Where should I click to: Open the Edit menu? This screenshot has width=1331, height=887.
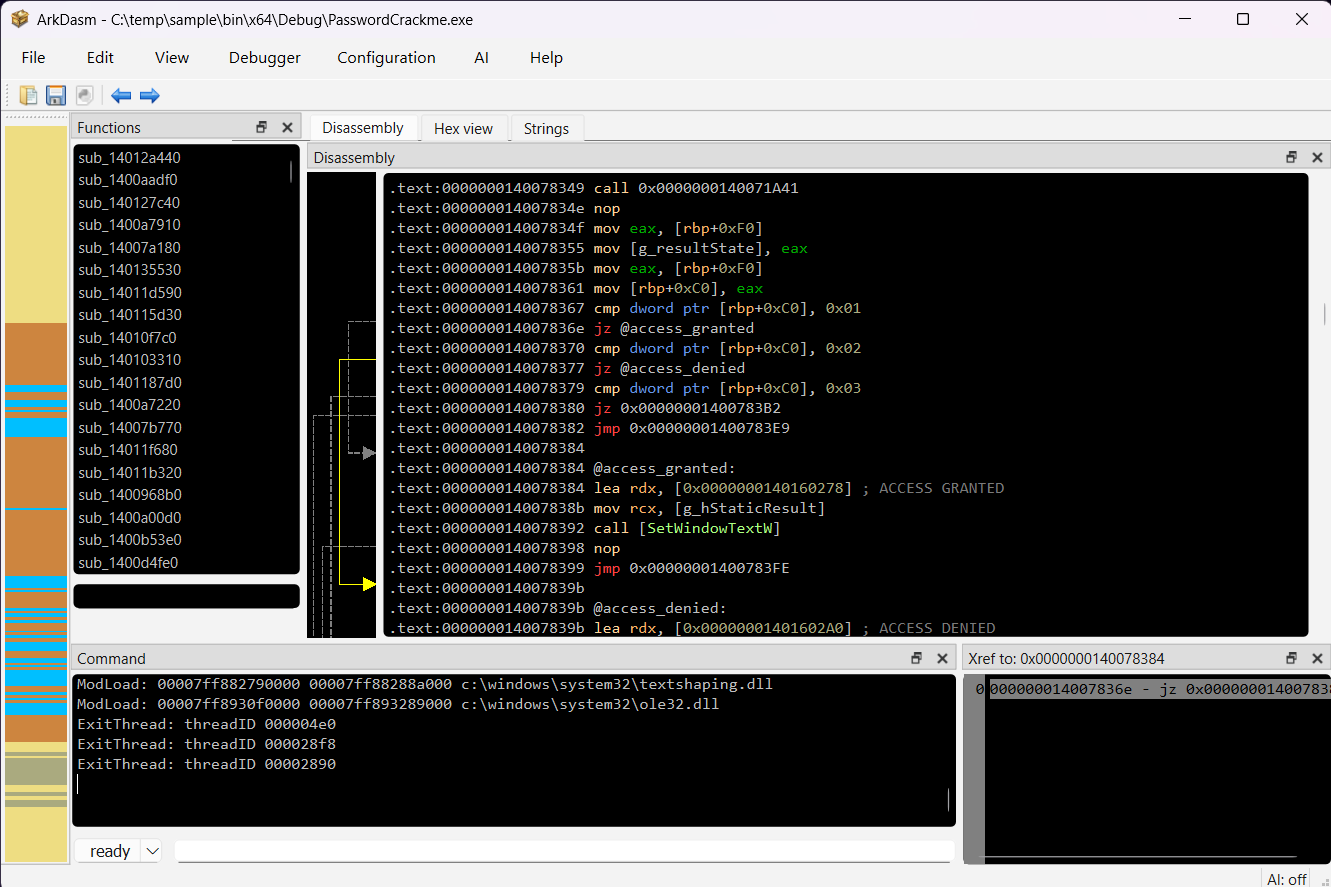[100, 57]
